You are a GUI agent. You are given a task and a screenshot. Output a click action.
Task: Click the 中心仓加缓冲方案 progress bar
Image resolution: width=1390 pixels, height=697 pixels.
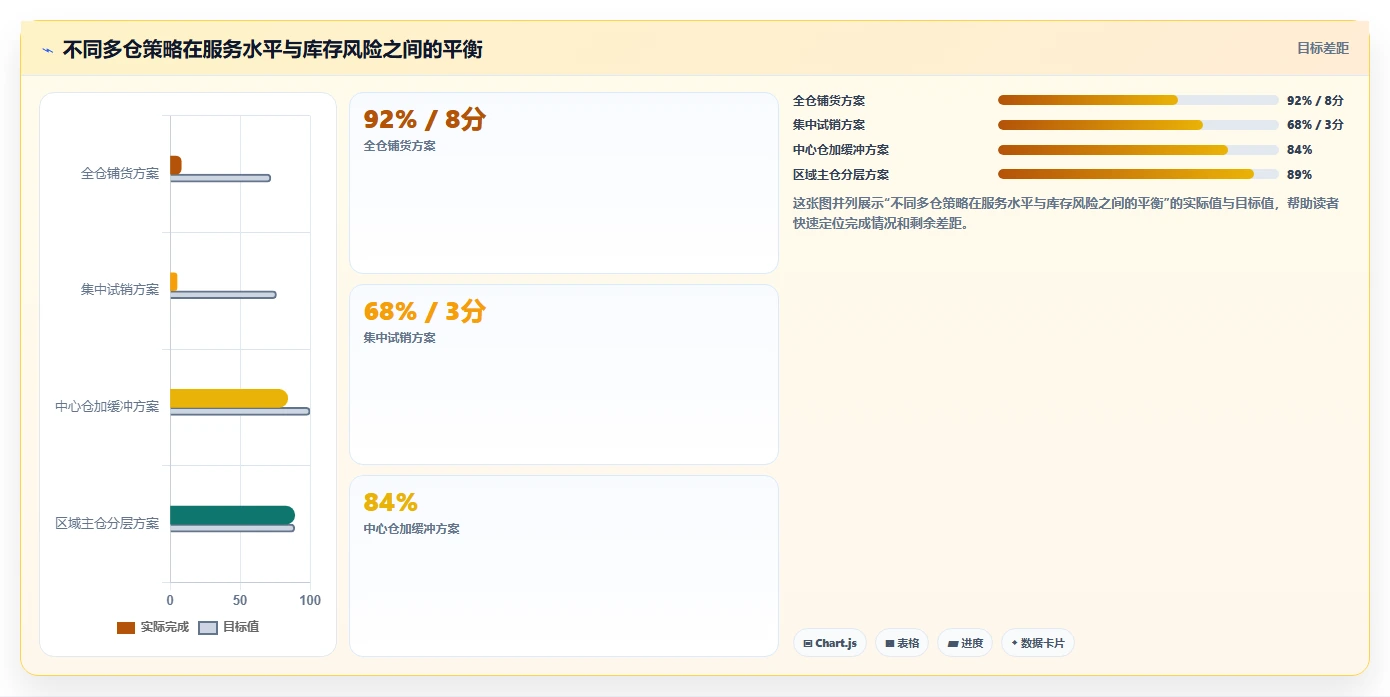coord(1138,150)
